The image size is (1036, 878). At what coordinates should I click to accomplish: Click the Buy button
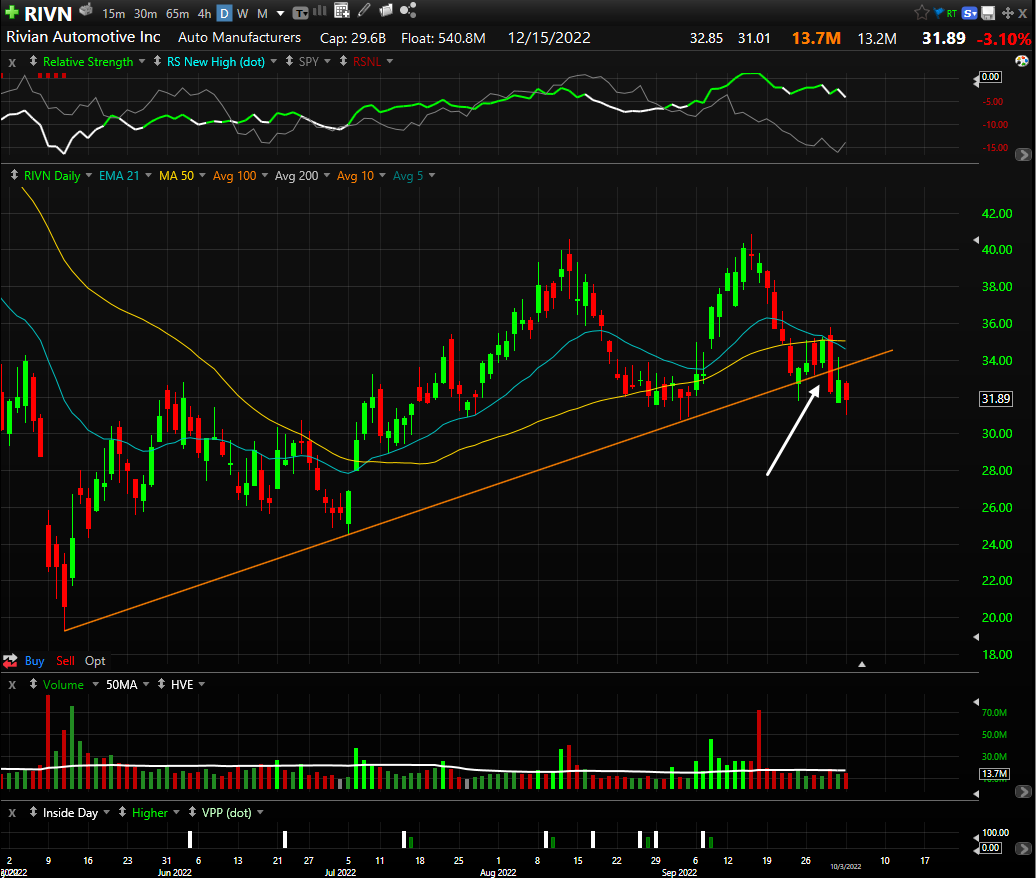pos(34,661)
